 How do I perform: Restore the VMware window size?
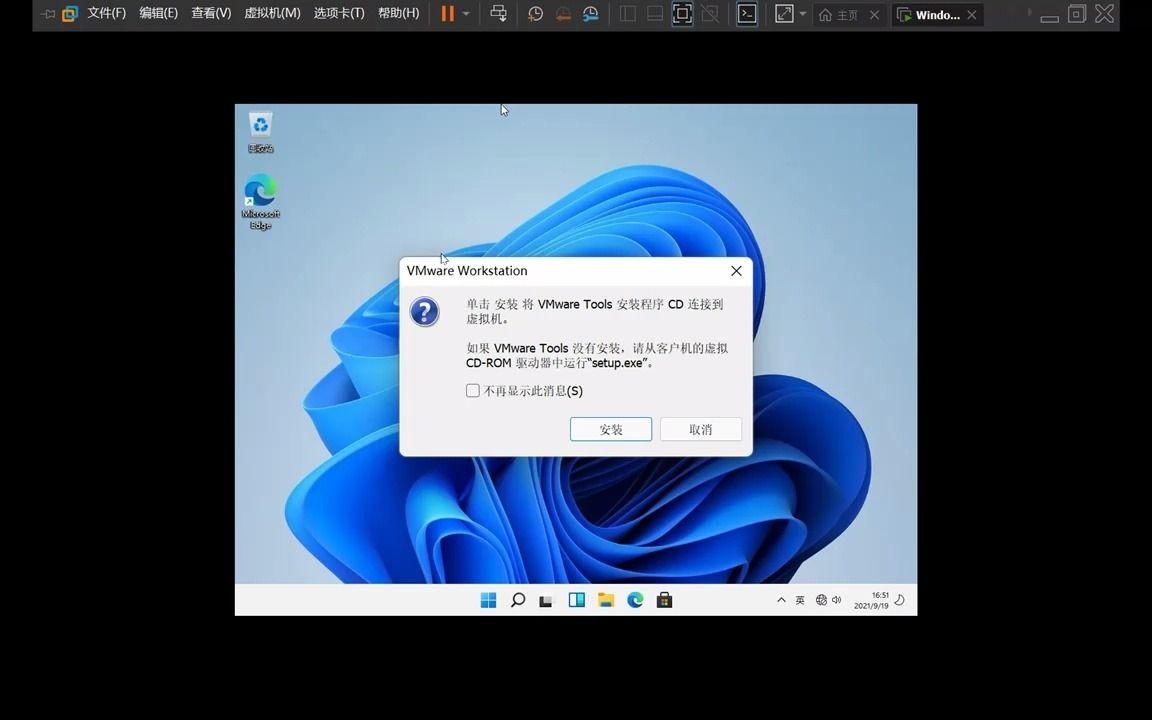pos(1077,13)
